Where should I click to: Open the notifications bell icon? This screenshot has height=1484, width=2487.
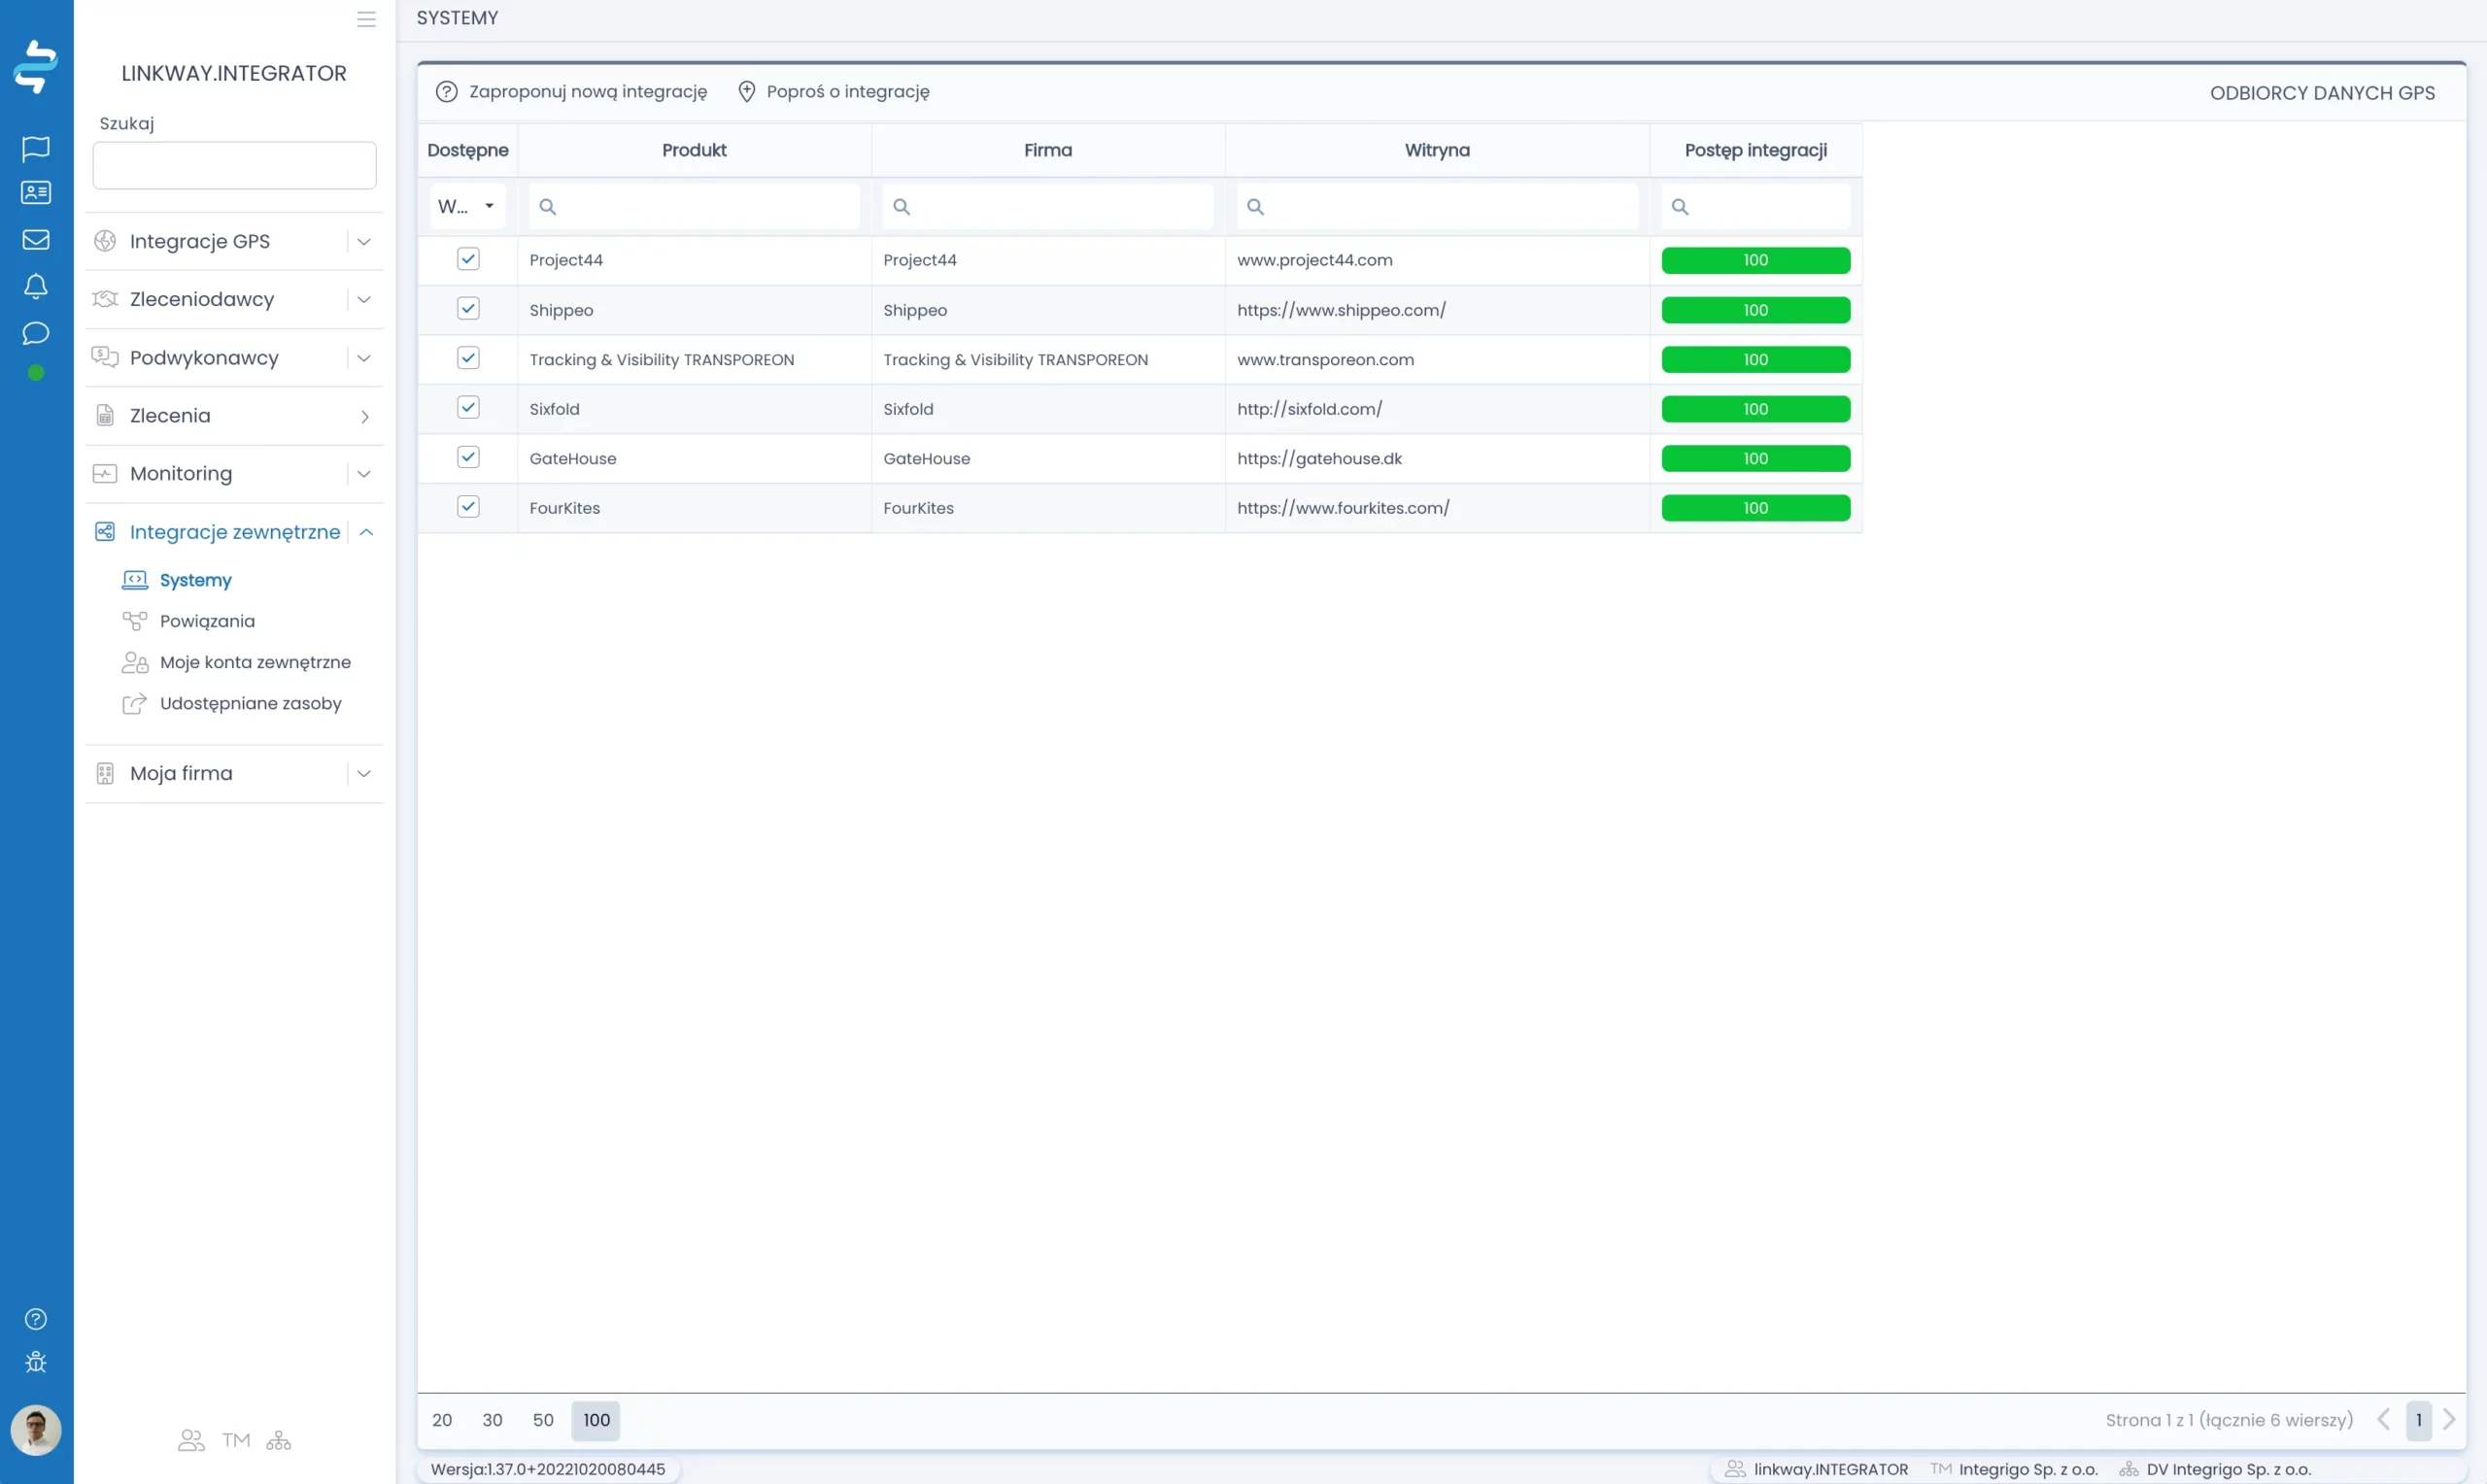[36, 287]
